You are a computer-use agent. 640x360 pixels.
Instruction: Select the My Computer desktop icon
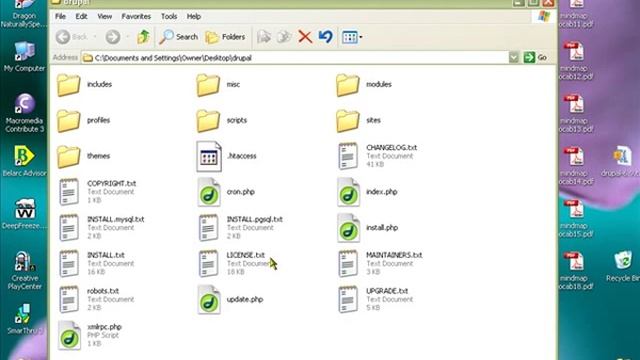(24, 57)
